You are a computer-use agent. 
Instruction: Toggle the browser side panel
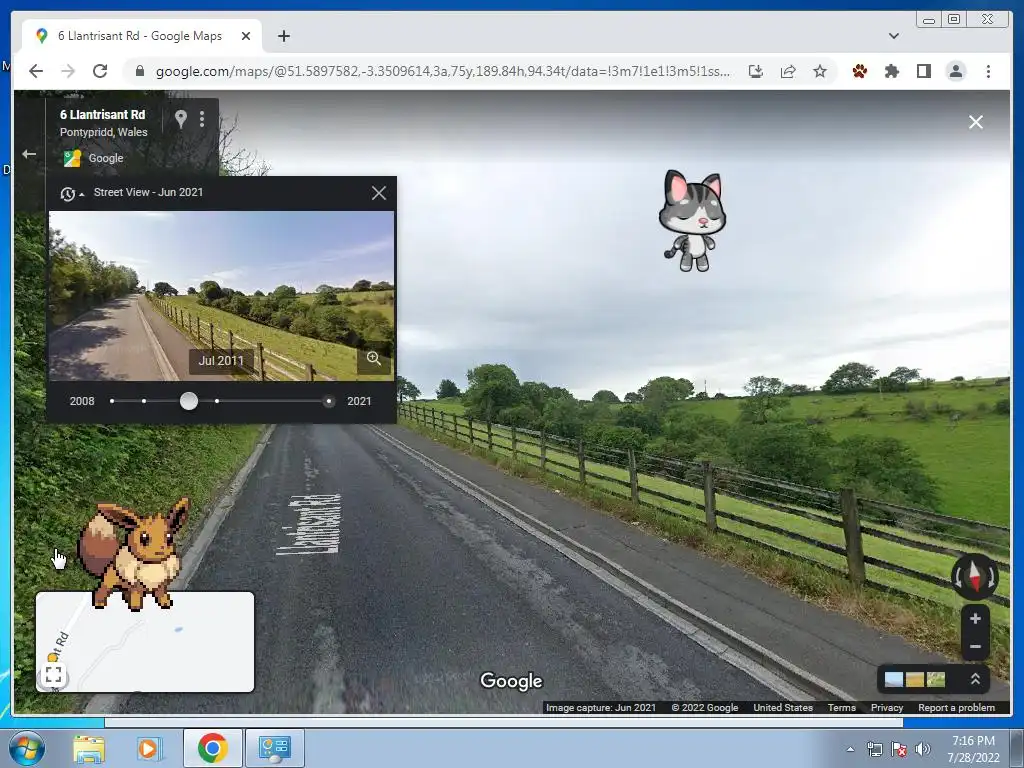[923, 71]
